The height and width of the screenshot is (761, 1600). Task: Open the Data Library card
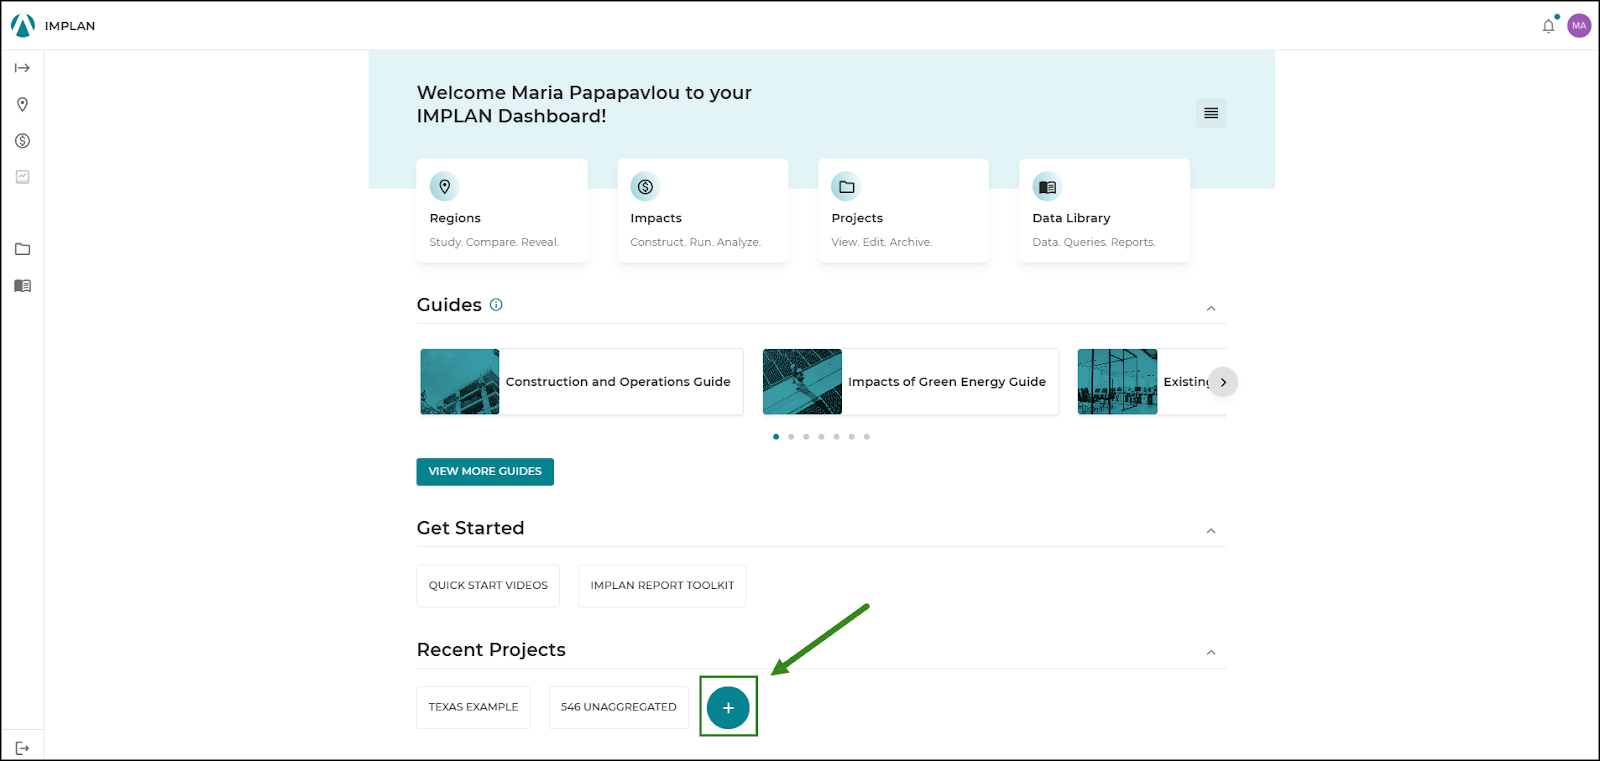click(1105, 211)
